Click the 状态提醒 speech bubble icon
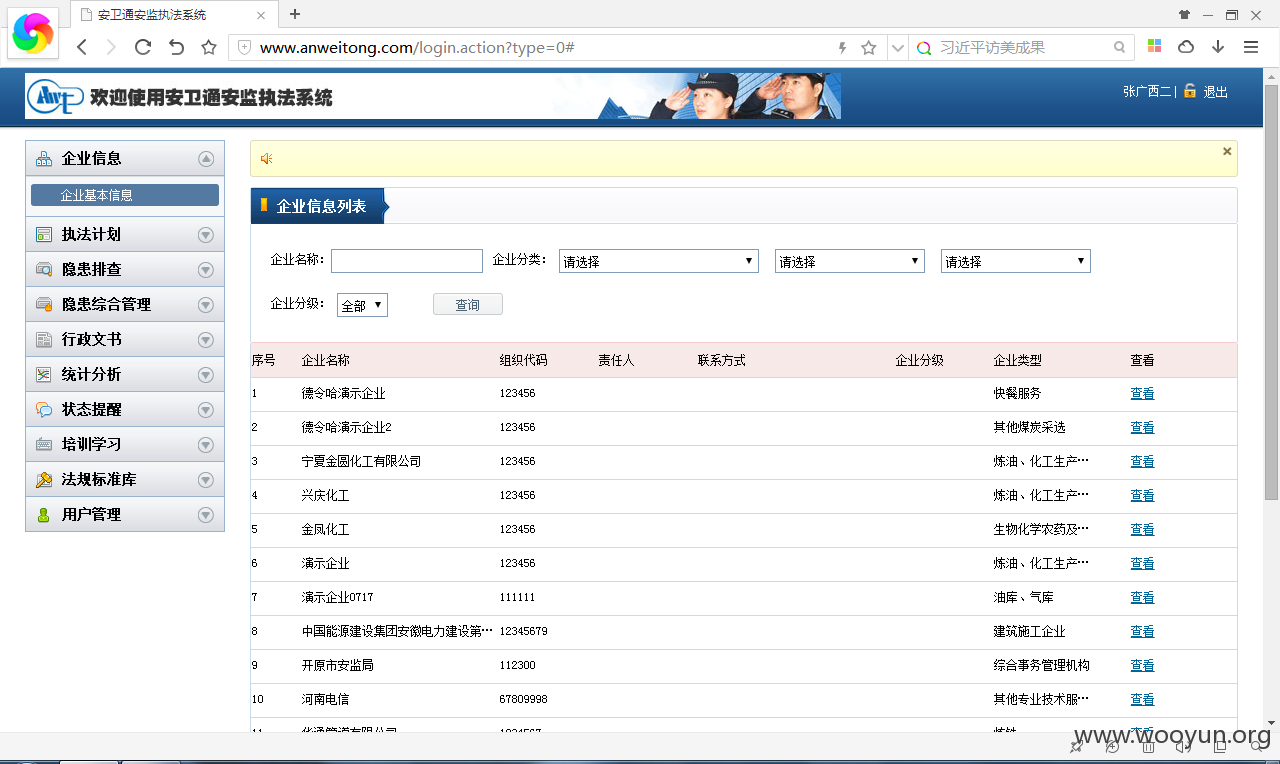The width and height of the screenshot is (1280, 764). point(44,409)
